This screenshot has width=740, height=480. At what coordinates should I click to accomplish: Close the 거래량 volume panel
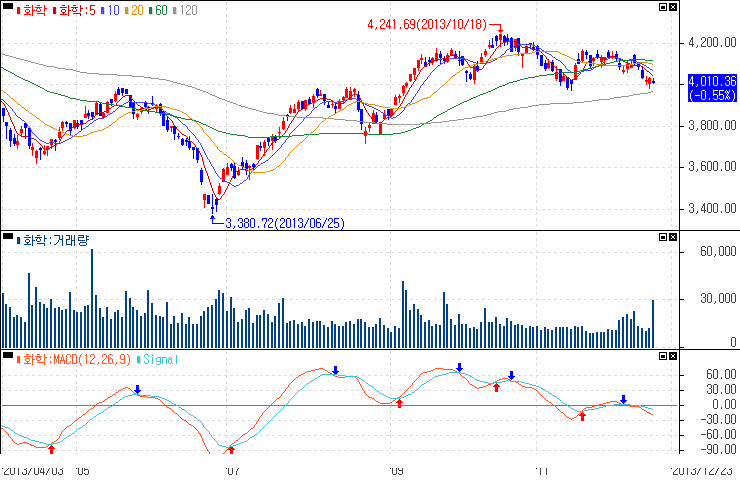tap(673, 237)
